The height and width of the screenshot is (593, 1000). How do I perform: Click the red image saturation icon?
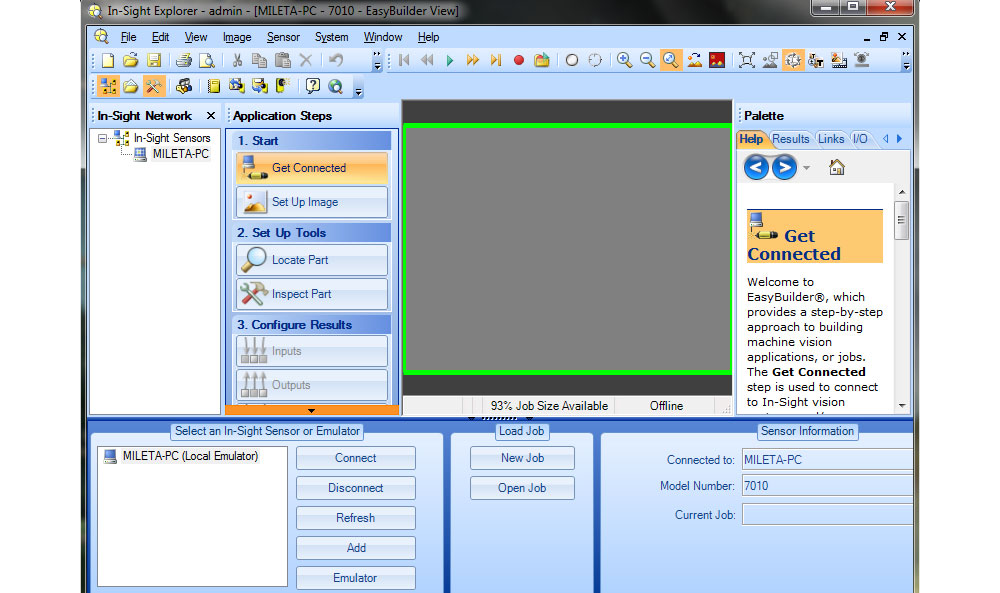point(717,61)
